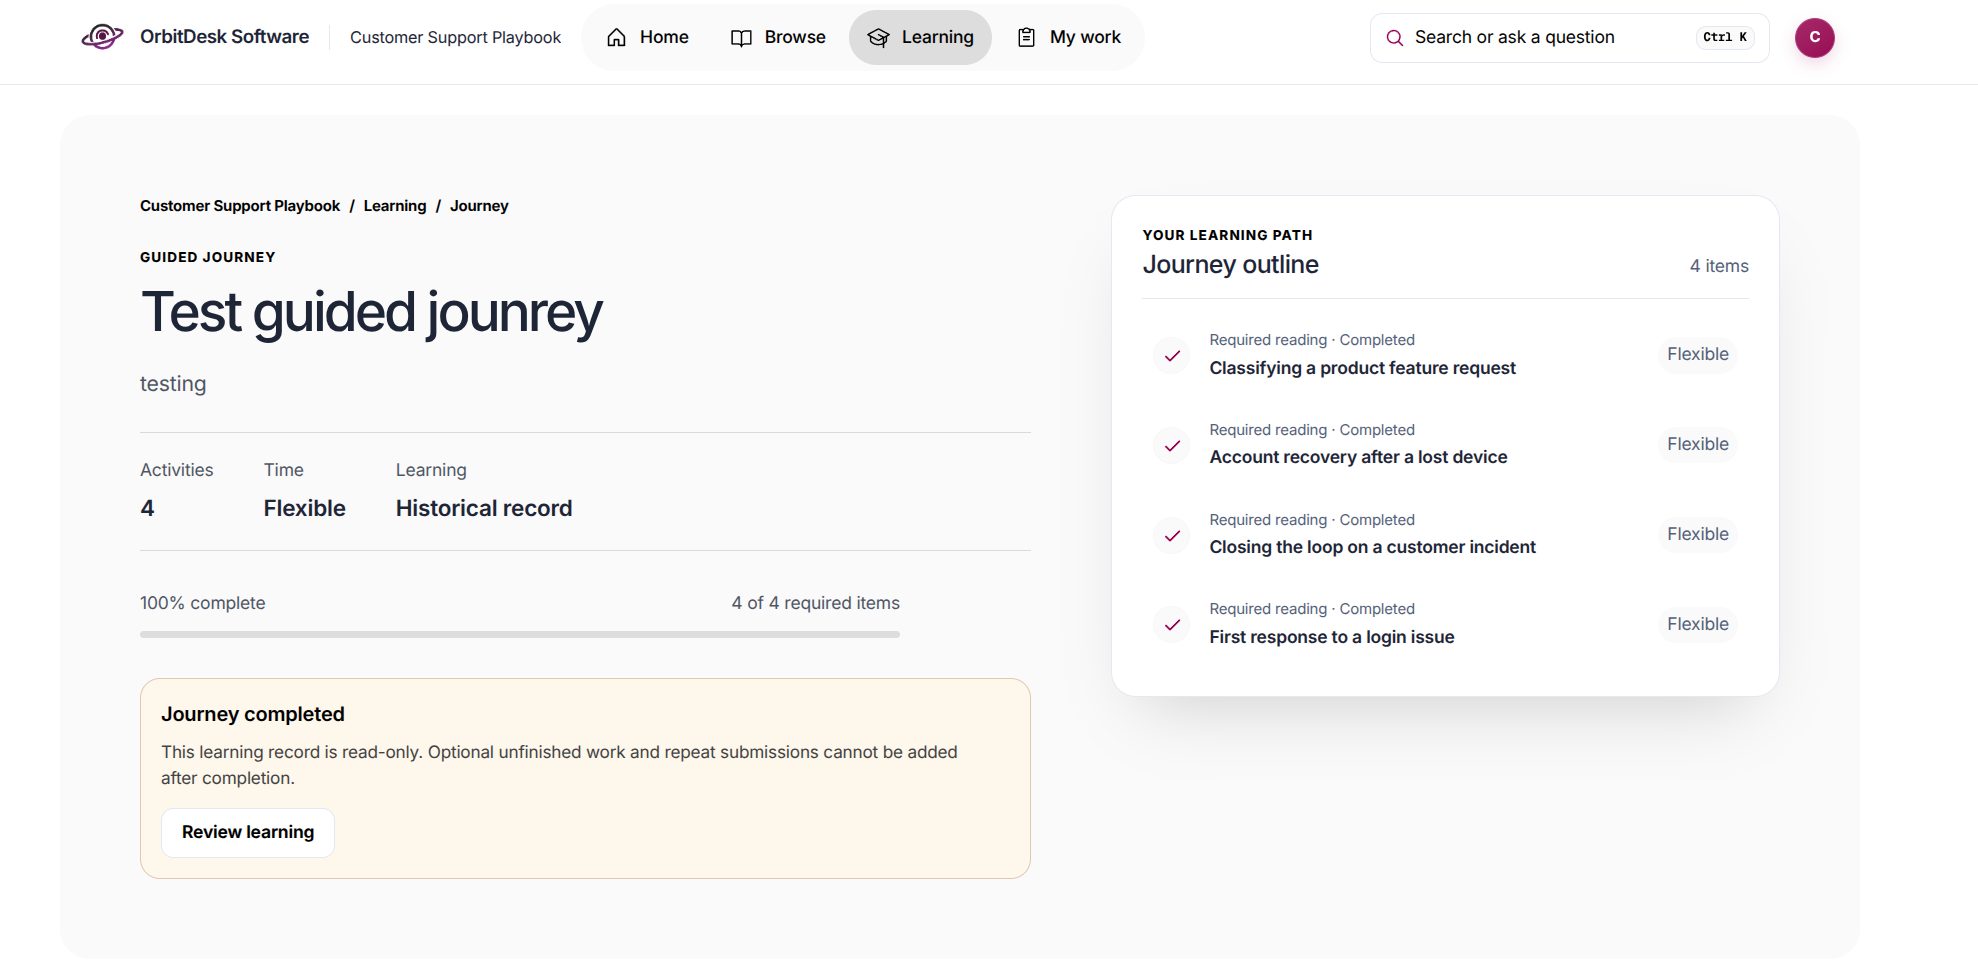
Task: Click the checkmark beside Classifying a product feature request
Action: 1172,355
